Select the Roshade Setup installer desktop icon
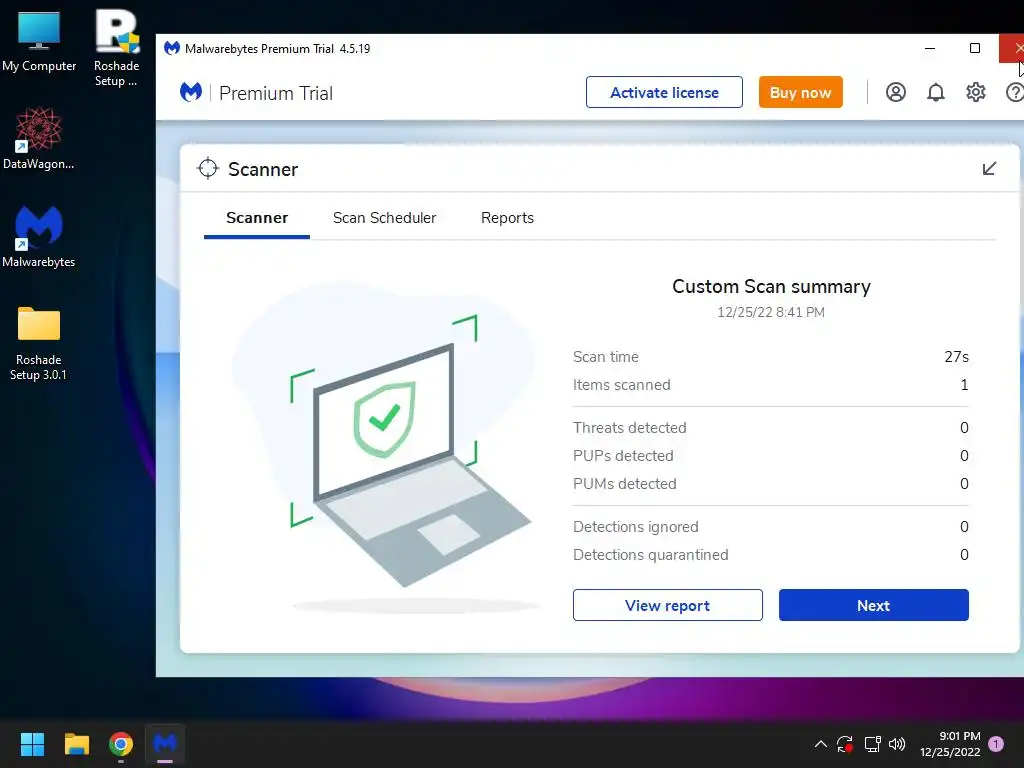Screen dimensions: 1024x768 116,48
